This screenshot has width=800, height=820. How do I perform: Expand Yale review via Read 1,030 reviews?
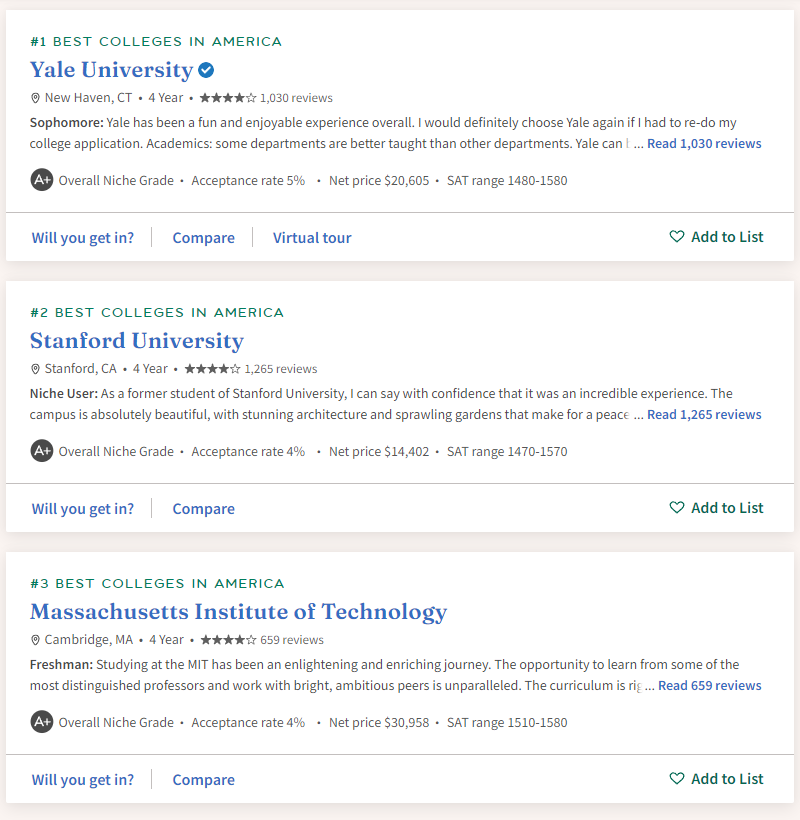tap(704, 144)
